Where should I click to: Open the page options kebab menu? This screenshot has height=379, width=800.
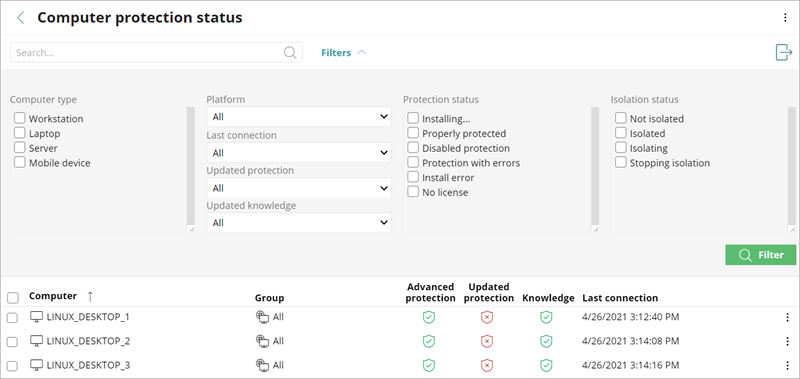[x=785, y=18]
